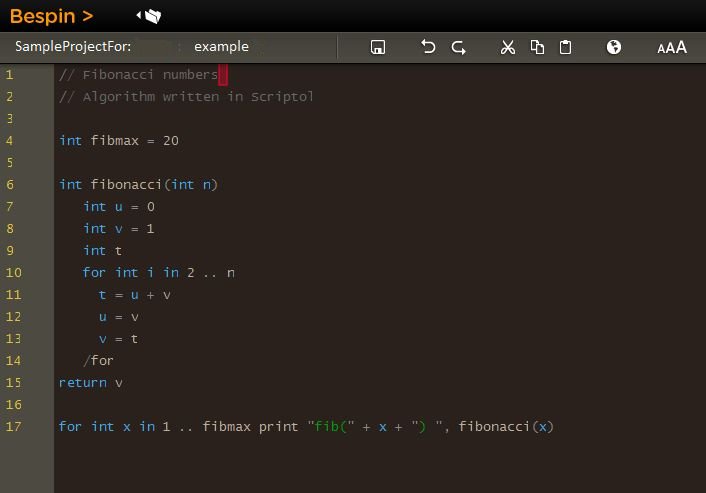Viewport: 706px width, 493px height.
Task: Place cursor on 'int fibmax = 20' line
Action: (119, 141)
